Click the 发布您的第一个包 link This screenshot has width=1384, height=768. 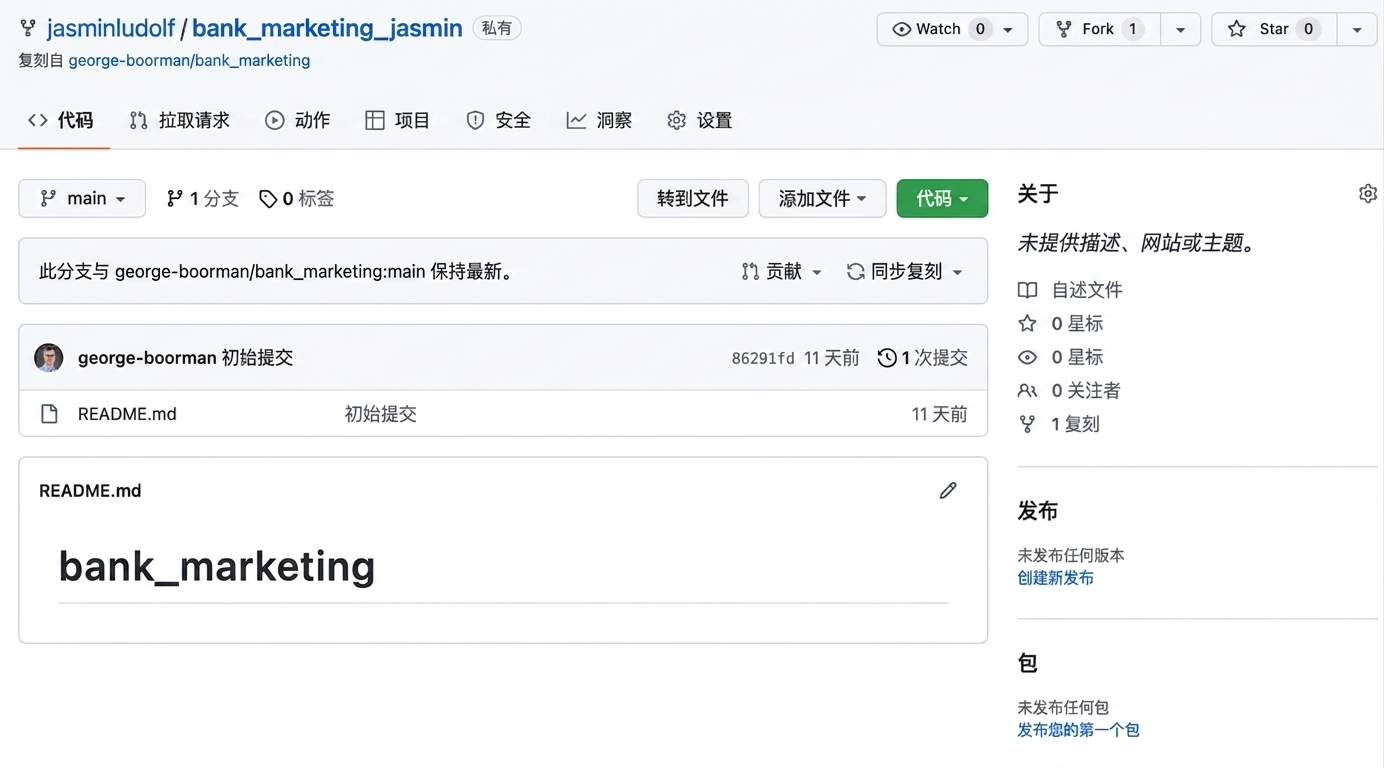pyautogui.click(x=1079, y=730)
